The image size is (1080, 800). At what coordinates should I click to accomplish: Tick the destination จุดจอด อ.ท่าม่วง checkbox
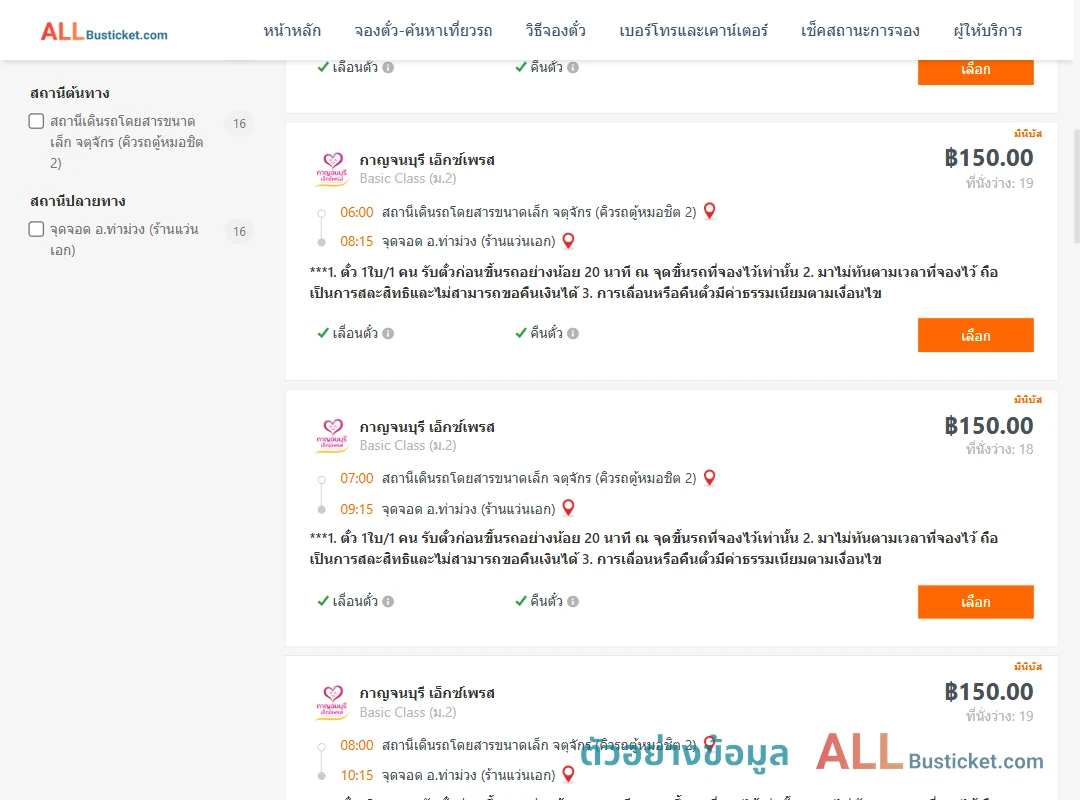click(x=37, y=229)
